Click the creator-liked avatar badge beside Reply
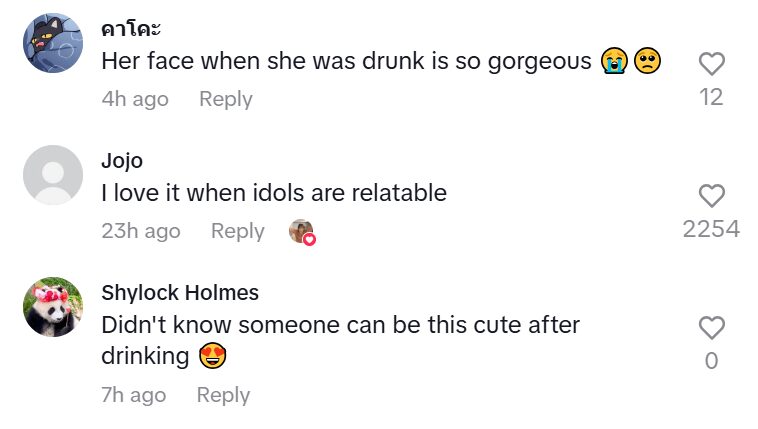Screen dimensions: 758x429 302,232
